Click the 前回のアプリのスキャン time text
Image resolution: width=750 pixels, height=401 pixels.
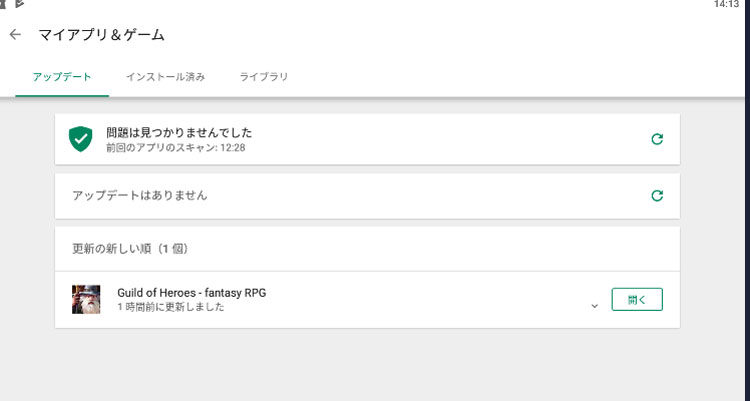point(176,148)
